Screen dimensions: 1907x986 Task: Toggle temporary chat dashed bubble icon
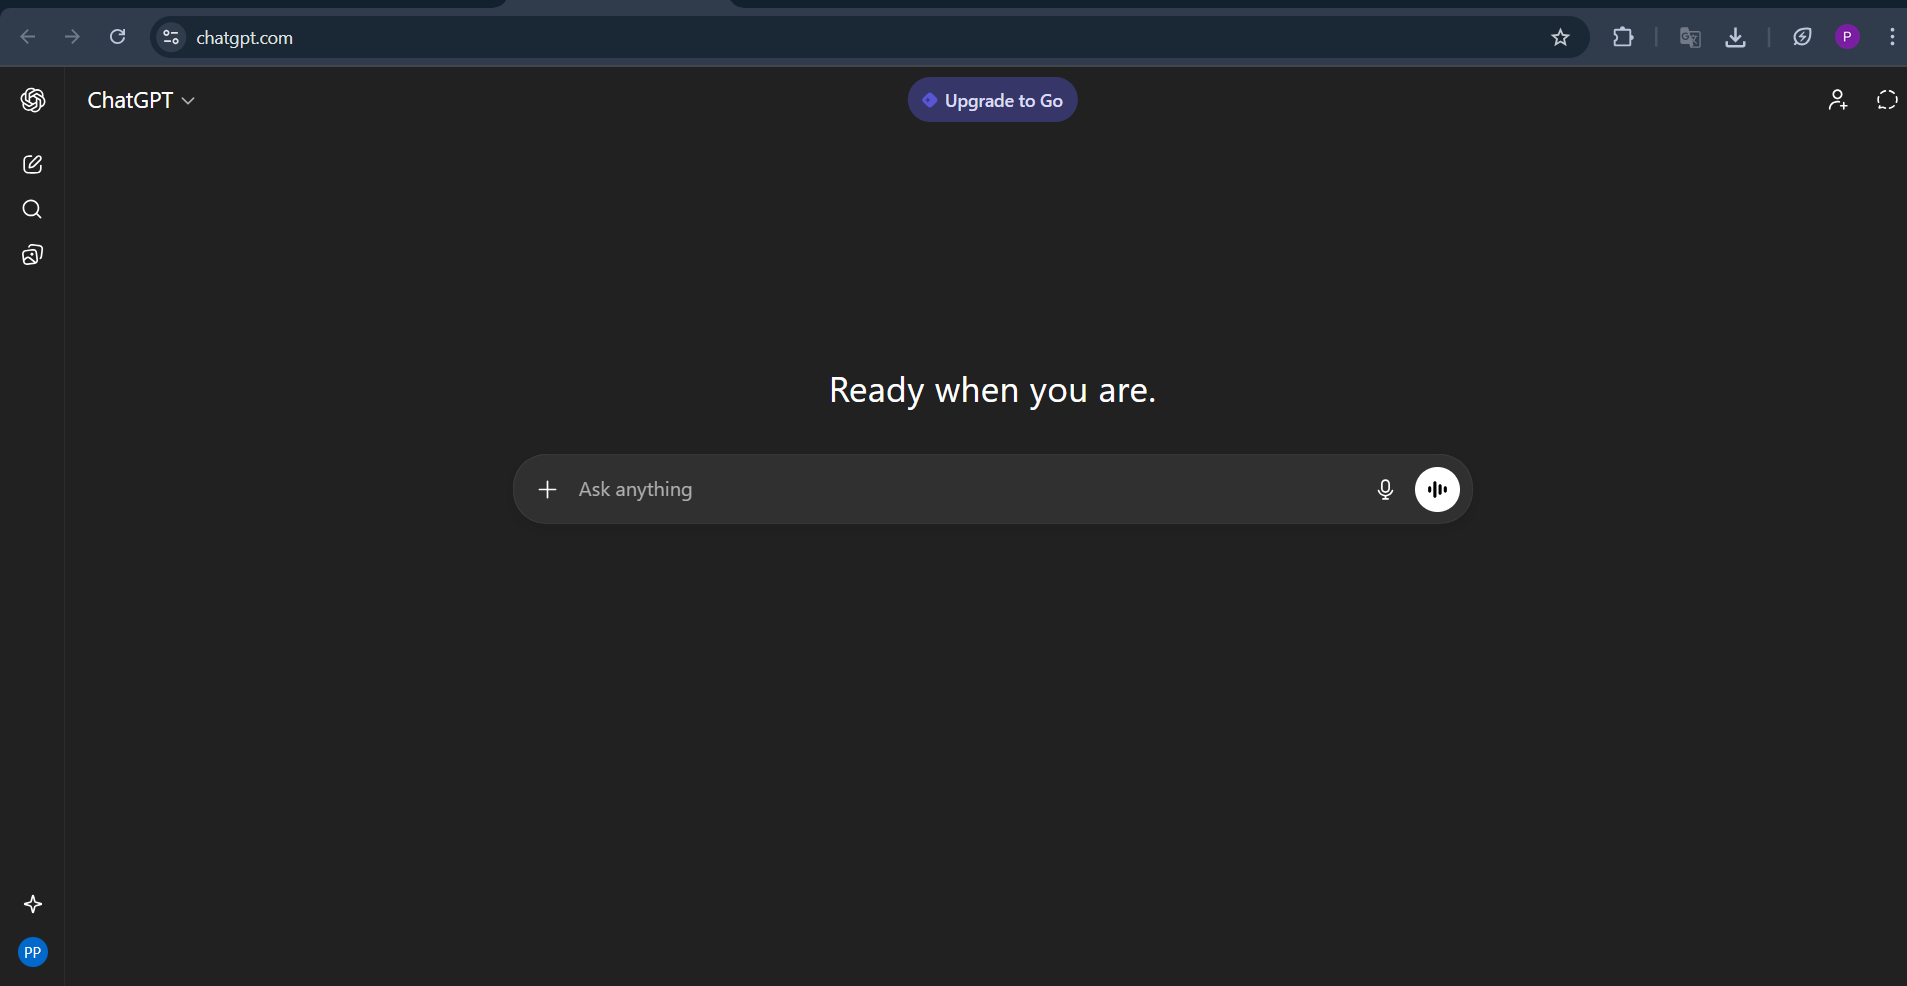[1887, 100]
